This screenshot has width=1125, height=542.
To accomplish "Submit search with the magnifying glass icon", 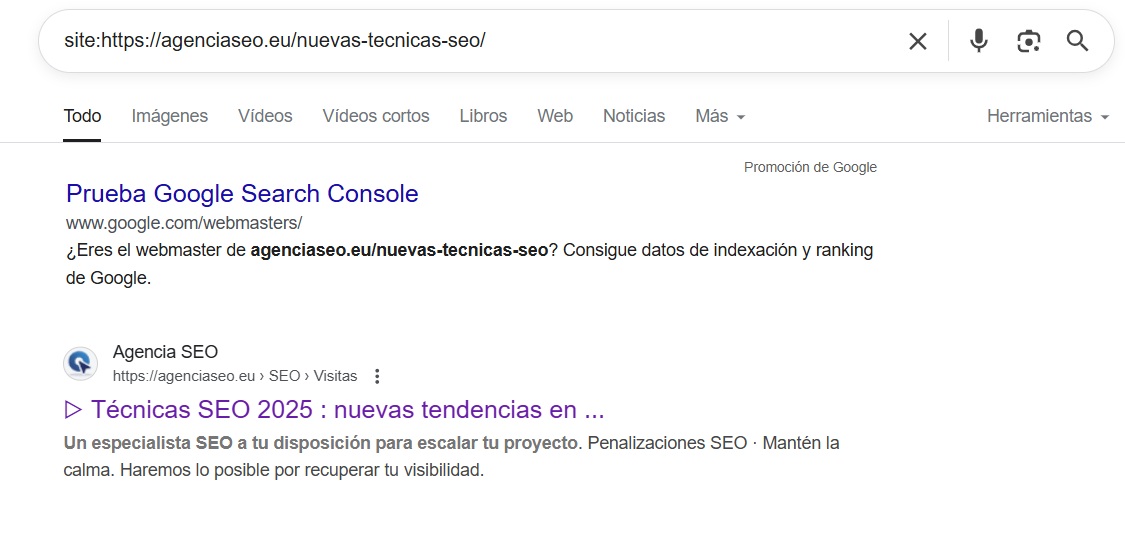I will point(1078,41).
